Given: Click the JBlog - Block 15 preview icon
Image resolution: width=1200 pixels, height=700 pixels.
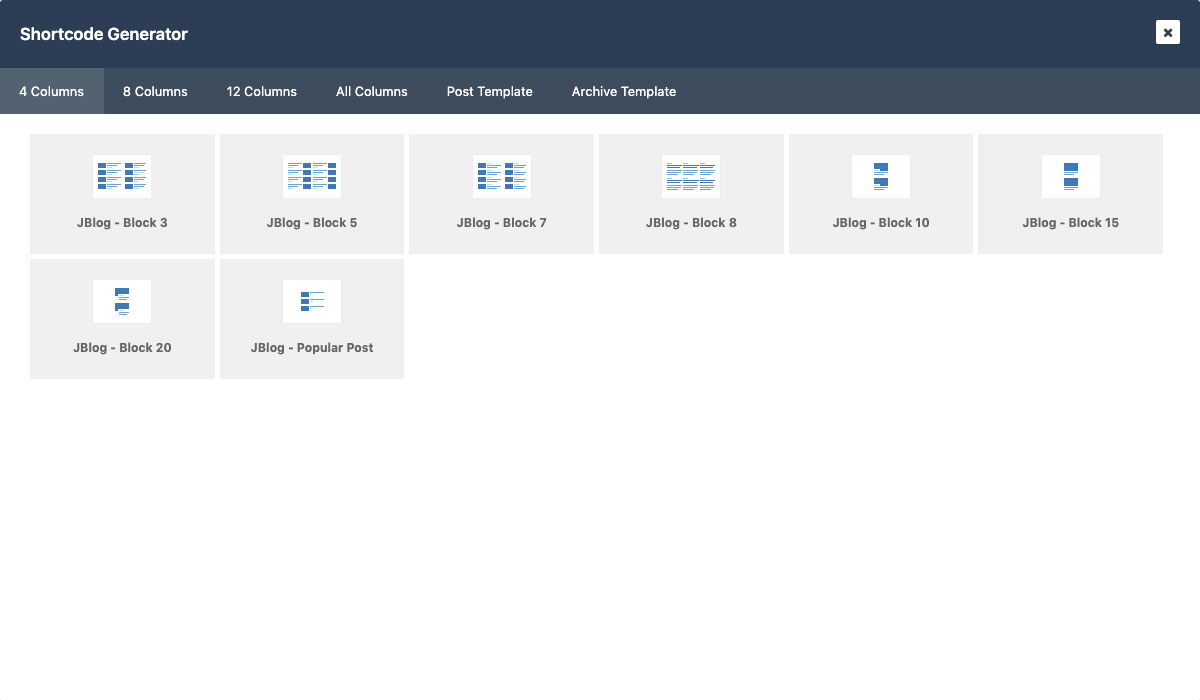Looking at the screenshot, I should (1070, 176).
